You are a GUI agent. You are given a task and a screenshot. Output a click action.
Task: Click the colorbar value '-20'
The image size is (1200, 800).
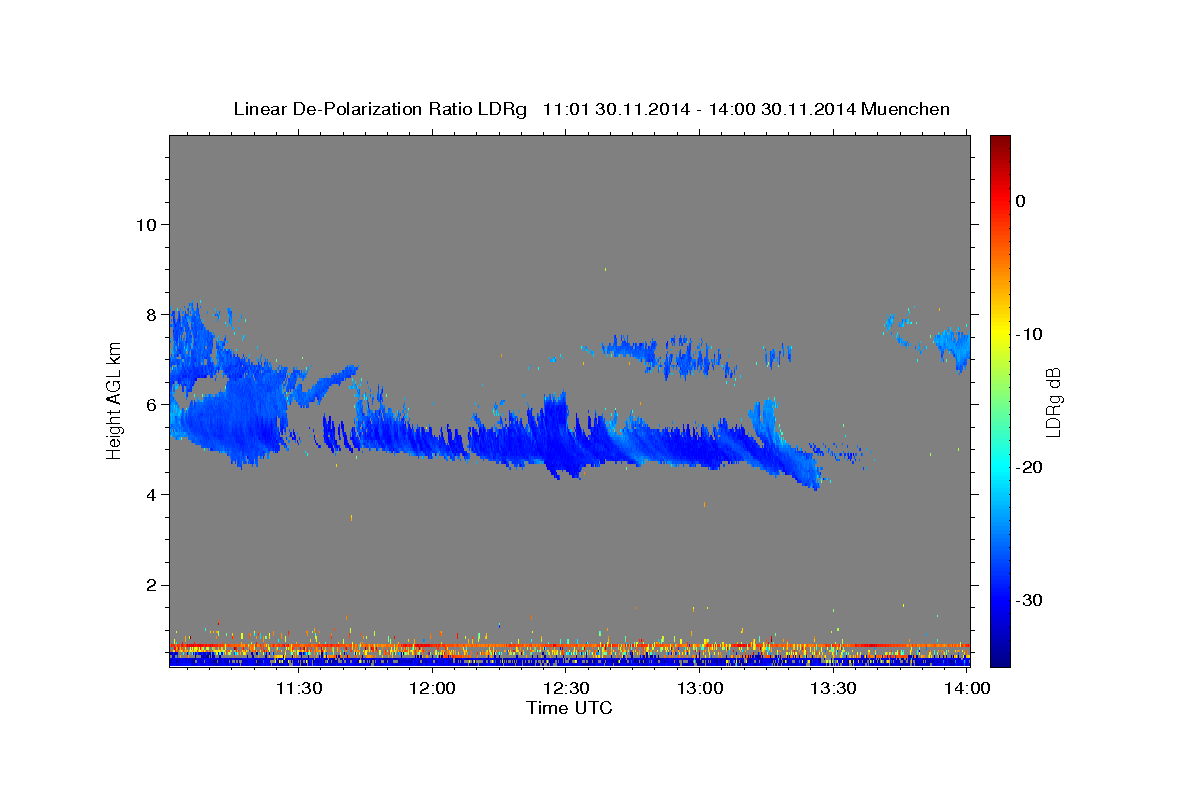pos(1030,467)
